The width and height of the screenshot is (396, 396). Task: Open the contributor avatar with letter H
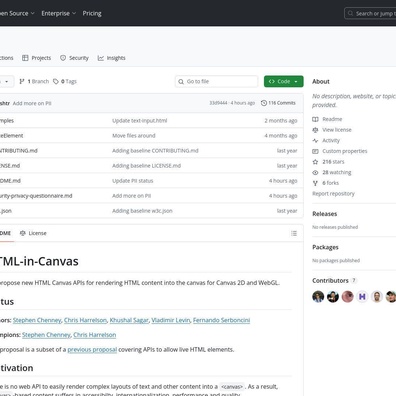point(362,296)
